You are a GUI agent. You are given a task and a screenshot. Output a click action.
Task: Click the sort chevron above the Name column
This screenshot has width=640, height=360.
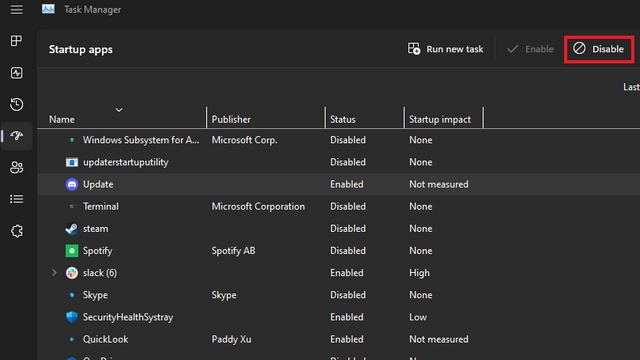pyautogui.click(x=119, y=110)
